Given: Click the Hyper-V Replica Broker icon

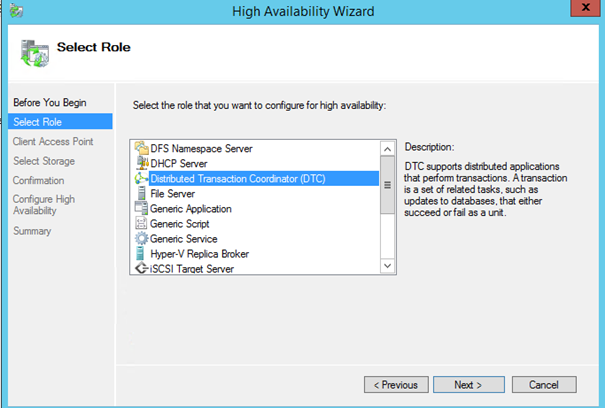Looking at the screenshot, I should (x=141, y=254).
